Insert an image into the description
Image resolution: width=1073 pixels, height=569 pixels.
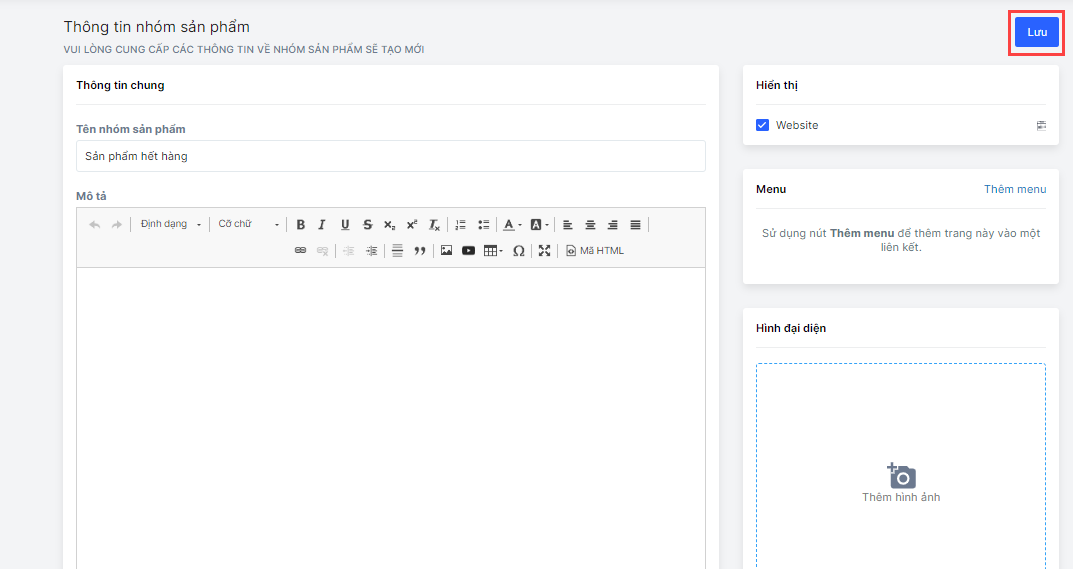pyautogui.click(x=446, y=251)
